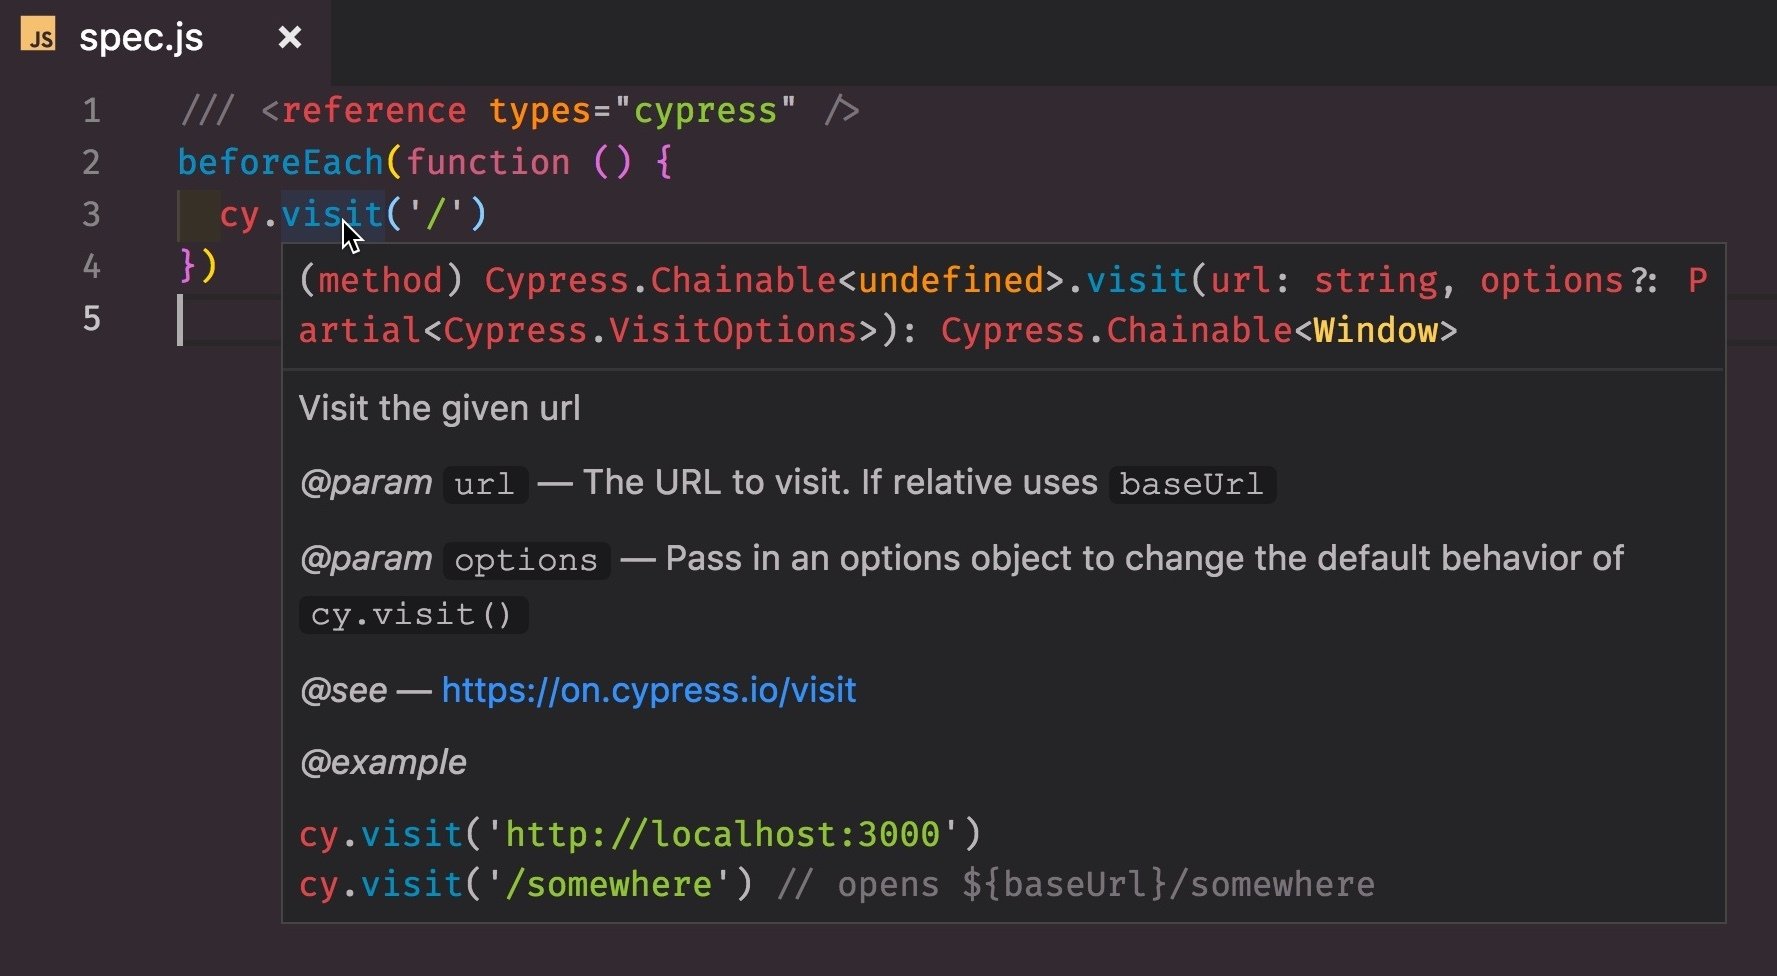Click 'http://localhost:3000' example string
This screenshot has height=976, width=1777.
[x=722, y=834]
